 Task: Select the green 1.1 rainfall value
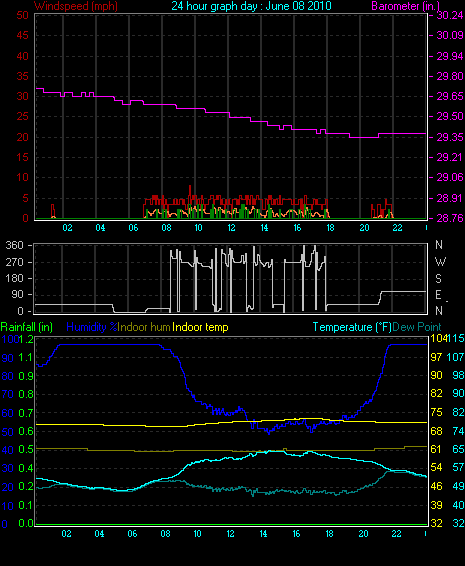[26, 357]
